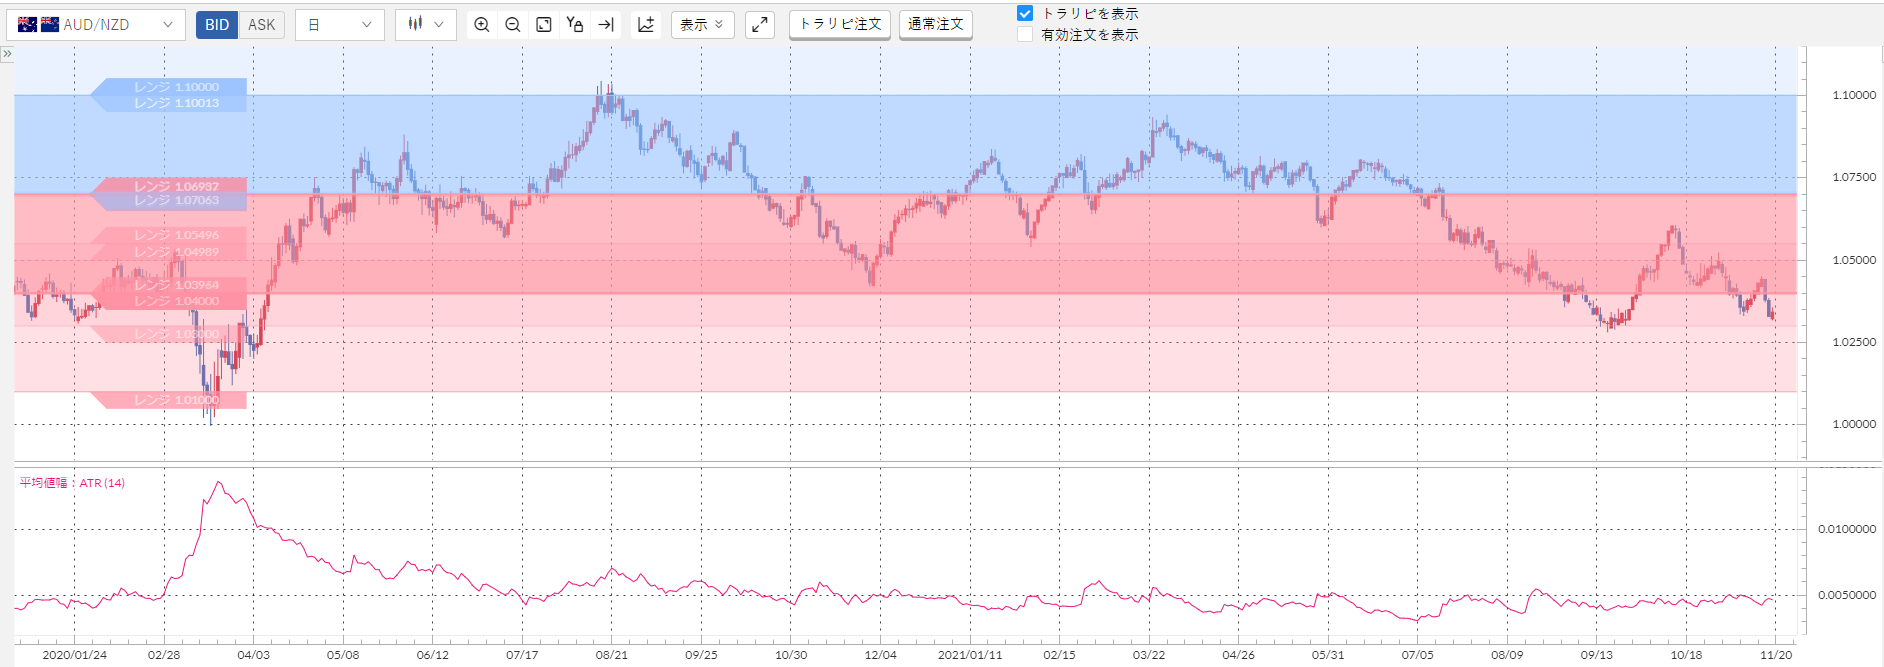
Task: Click the 通常注文 button
Action: coord(936,24)
